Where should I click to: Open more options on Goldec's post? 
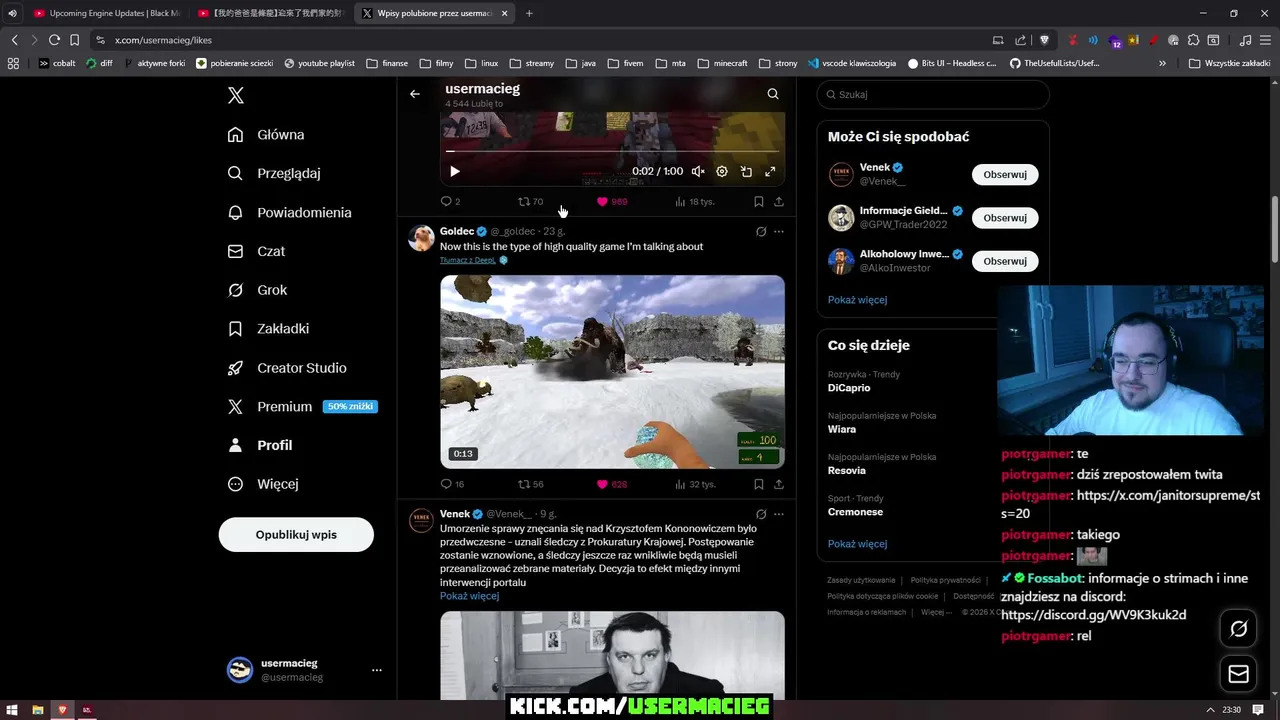click(x=779, y=231)
